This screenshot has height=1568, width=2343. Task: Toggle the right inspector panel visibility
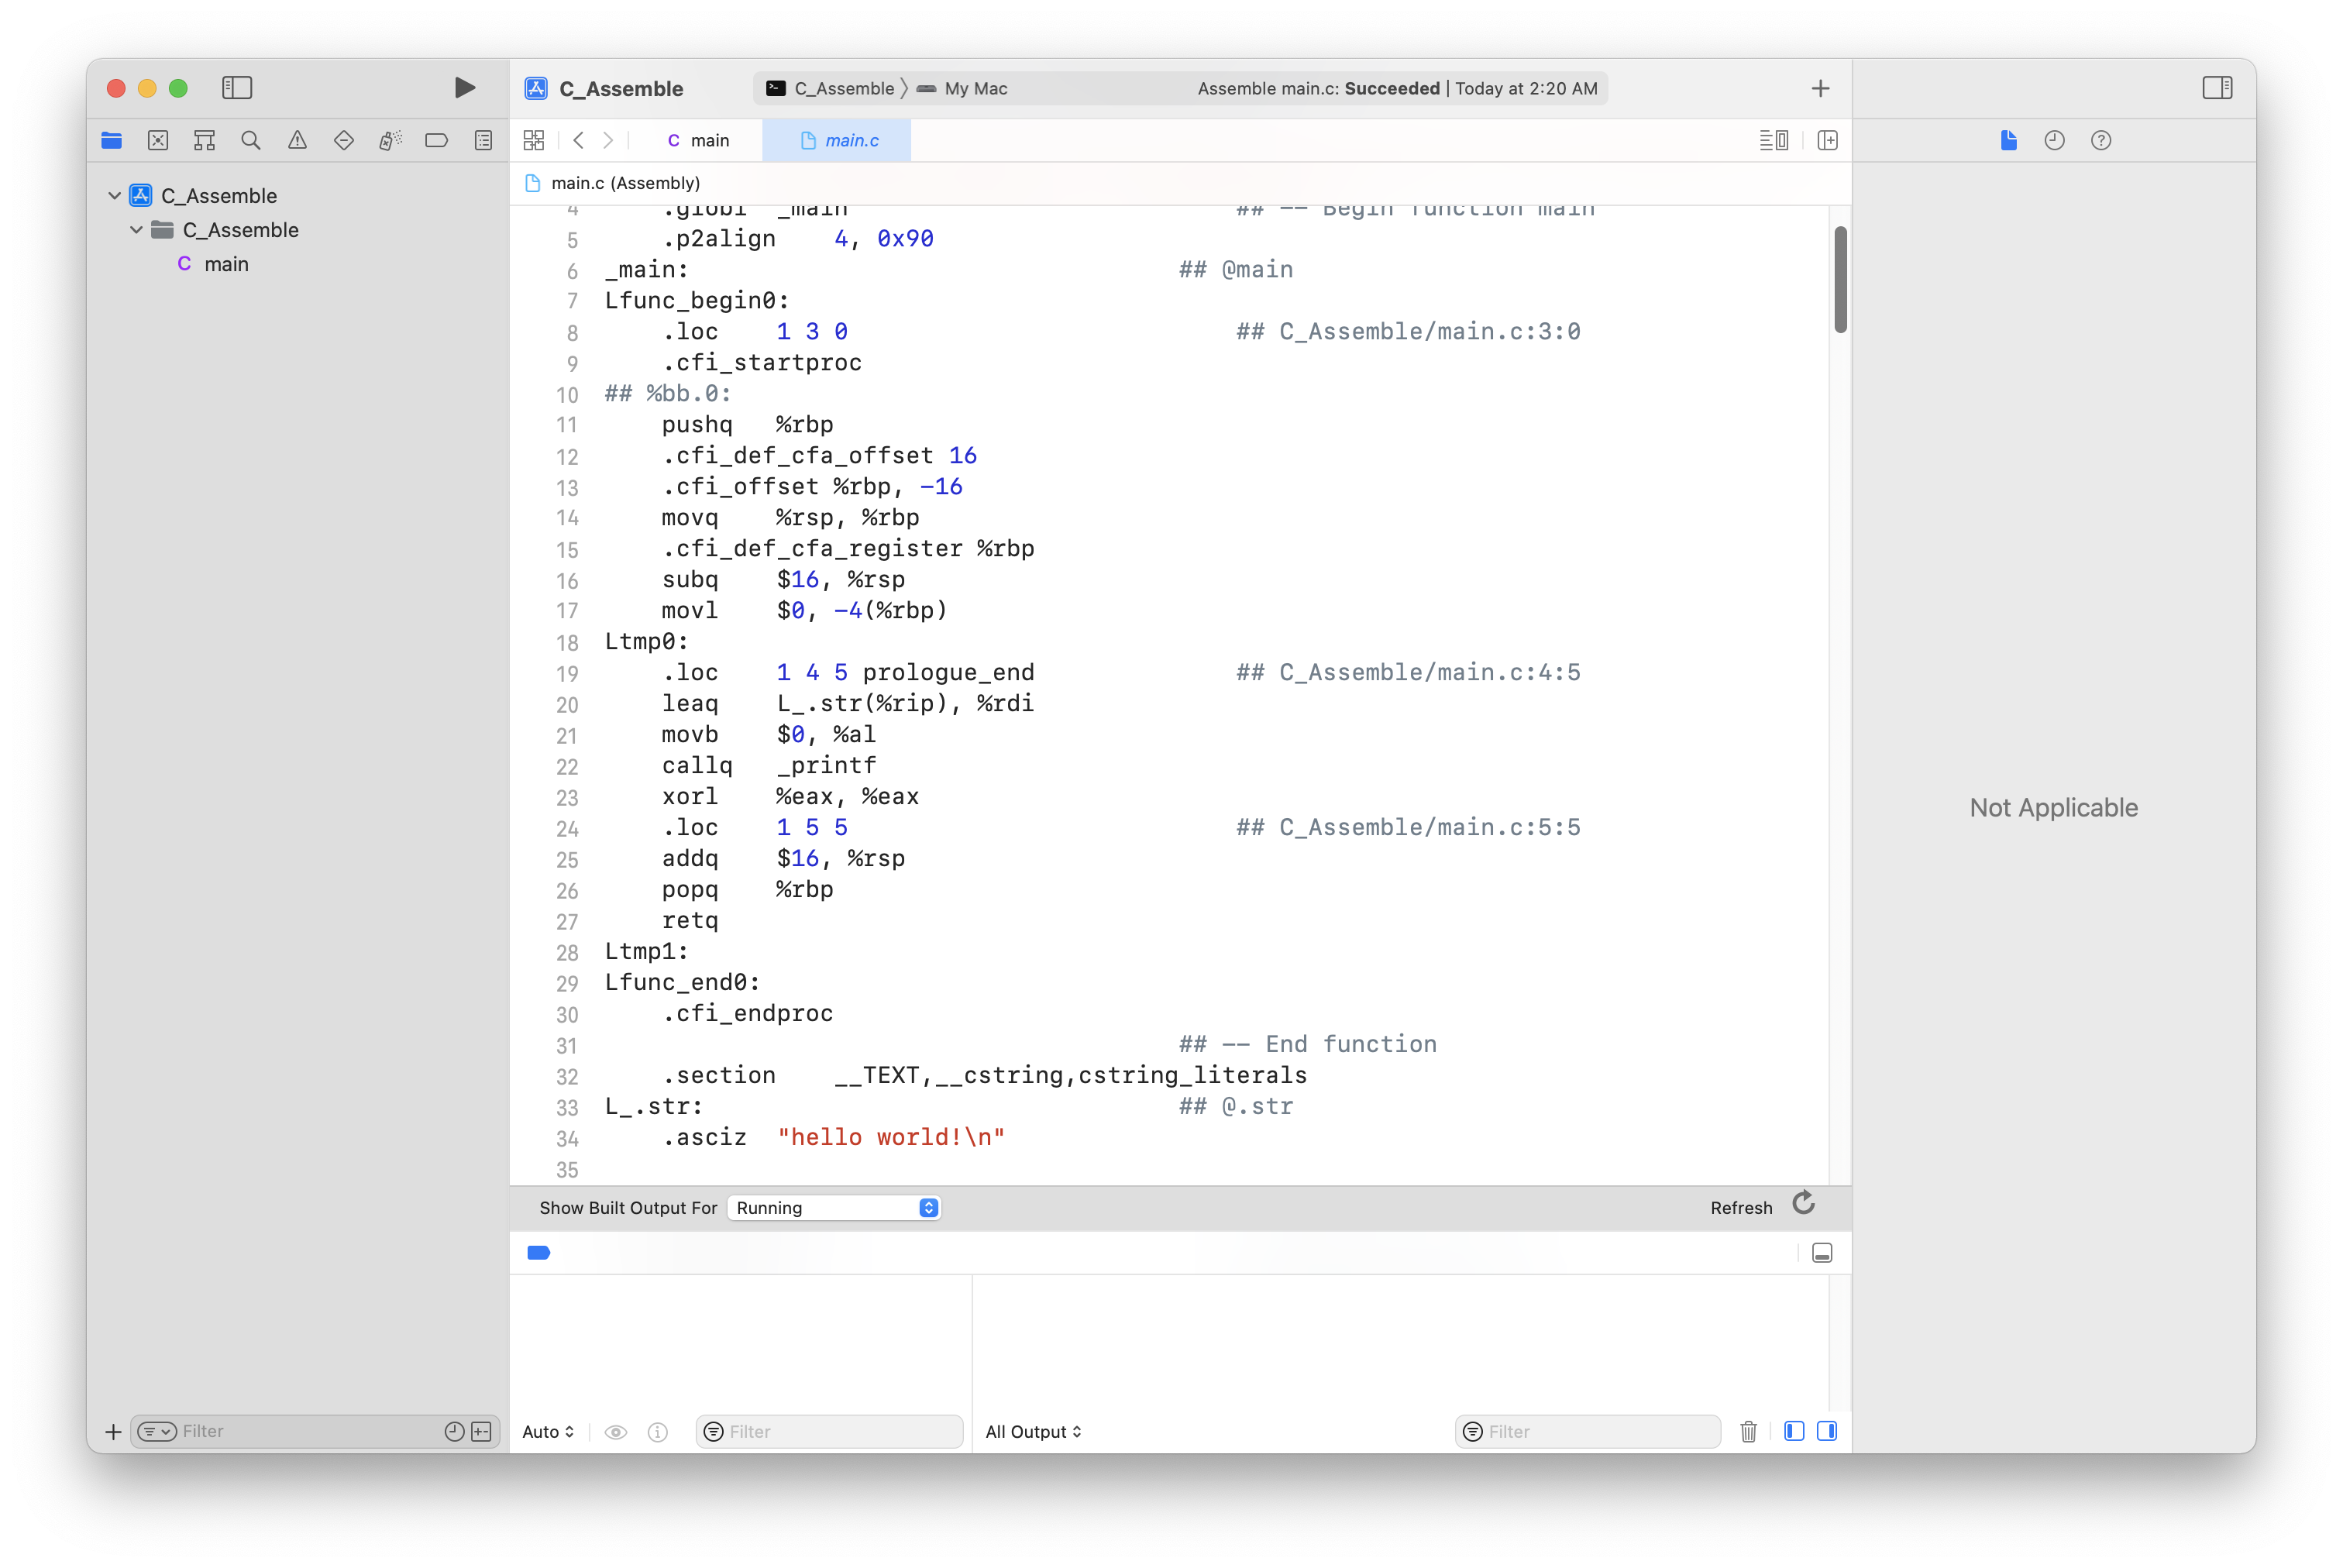[2217, 88]
